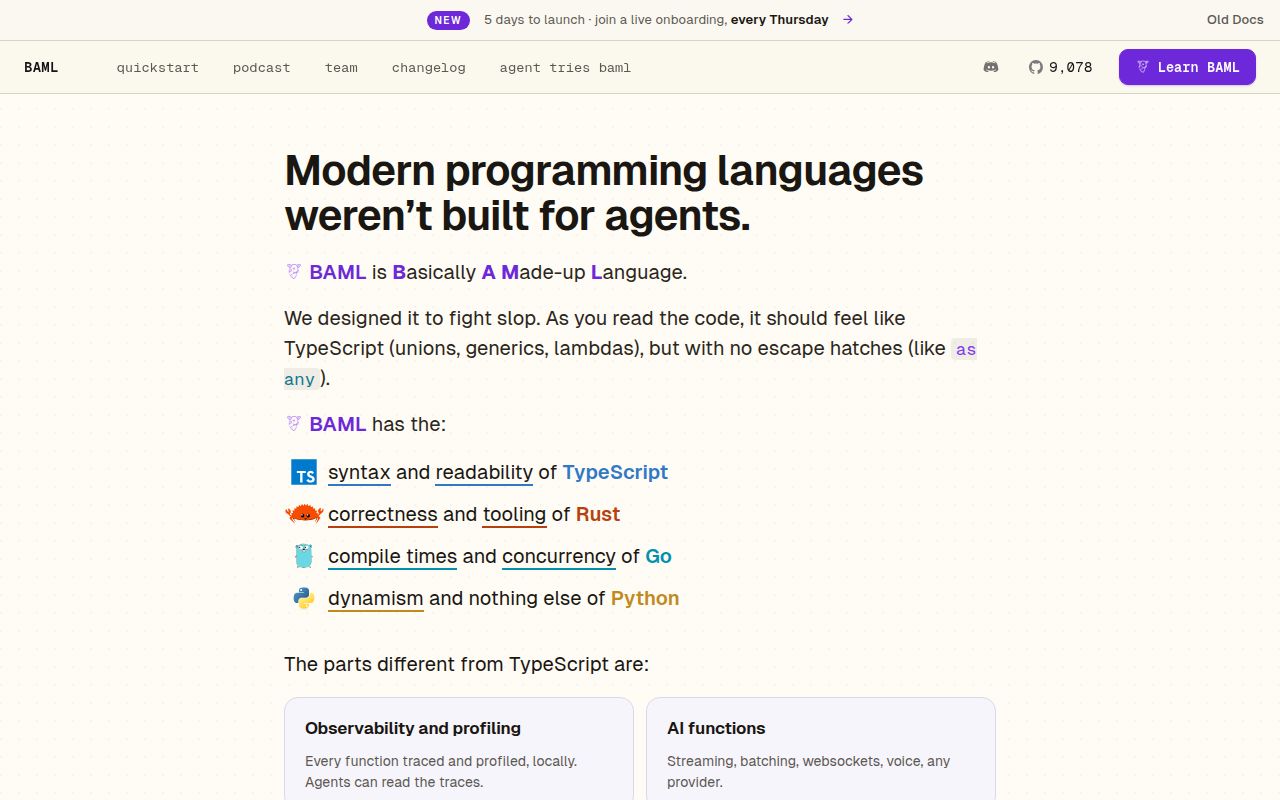Click the purple 'BAML' word before 'has the:'
The height and width of the screenshot is (800, 1280).
[338, 424]
